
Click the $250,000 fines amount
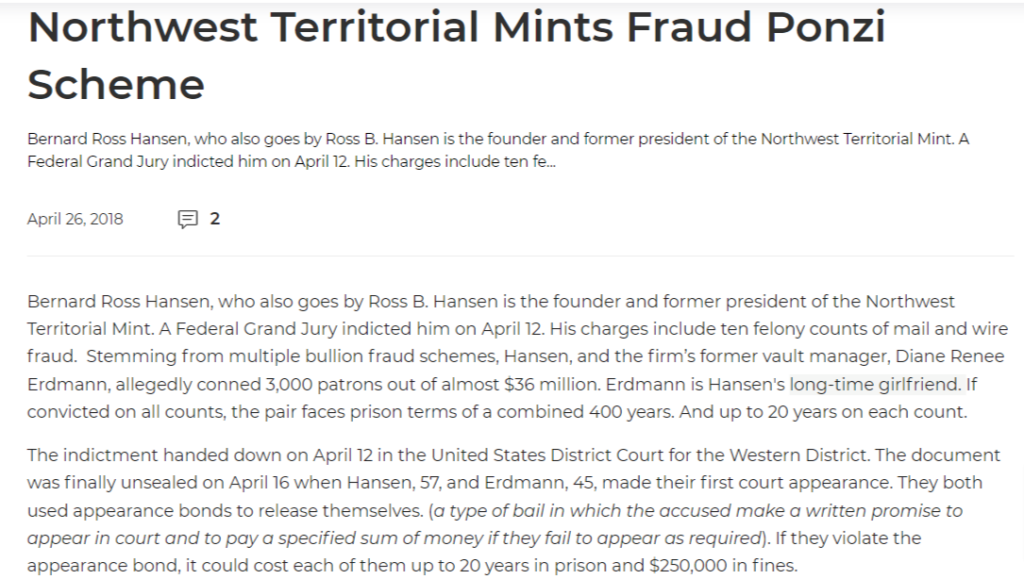[688, 565]
